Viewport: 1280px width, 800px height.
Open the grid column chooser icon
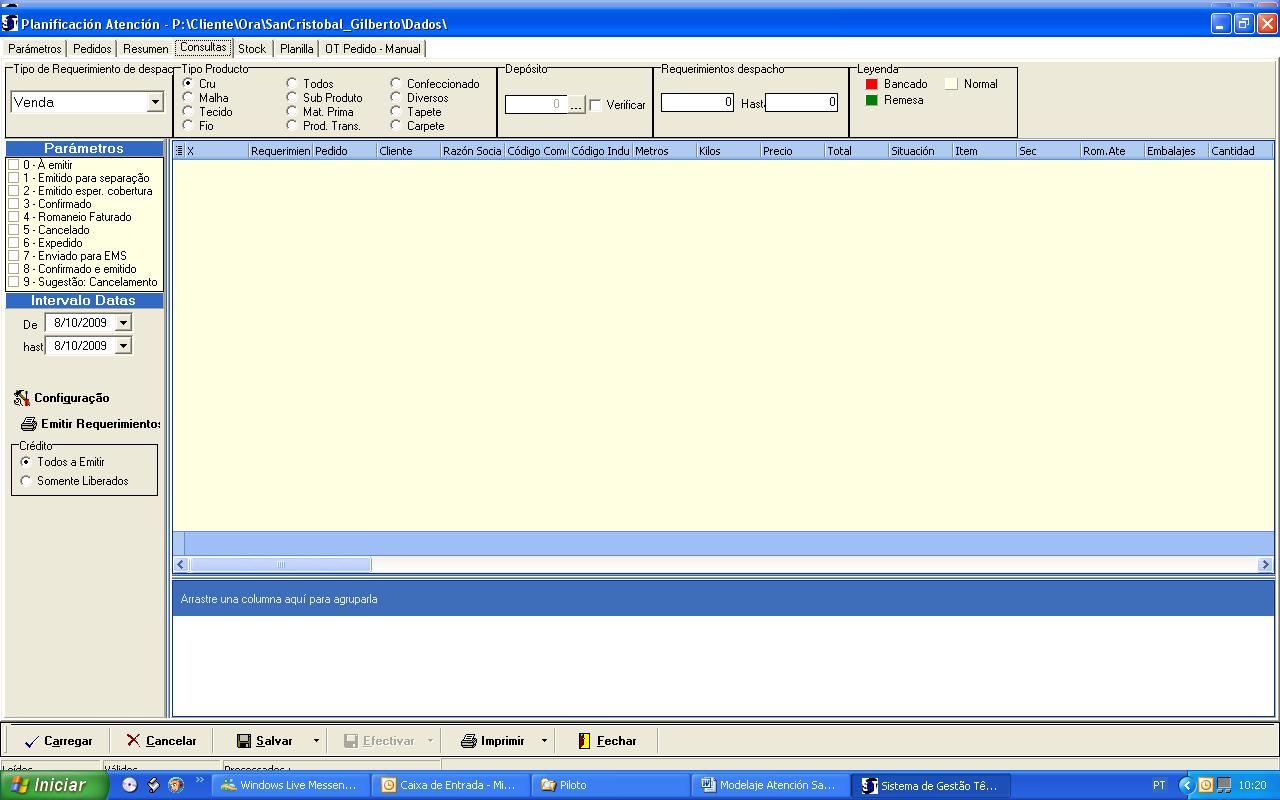pyautogui.click(x=179, y=151)
